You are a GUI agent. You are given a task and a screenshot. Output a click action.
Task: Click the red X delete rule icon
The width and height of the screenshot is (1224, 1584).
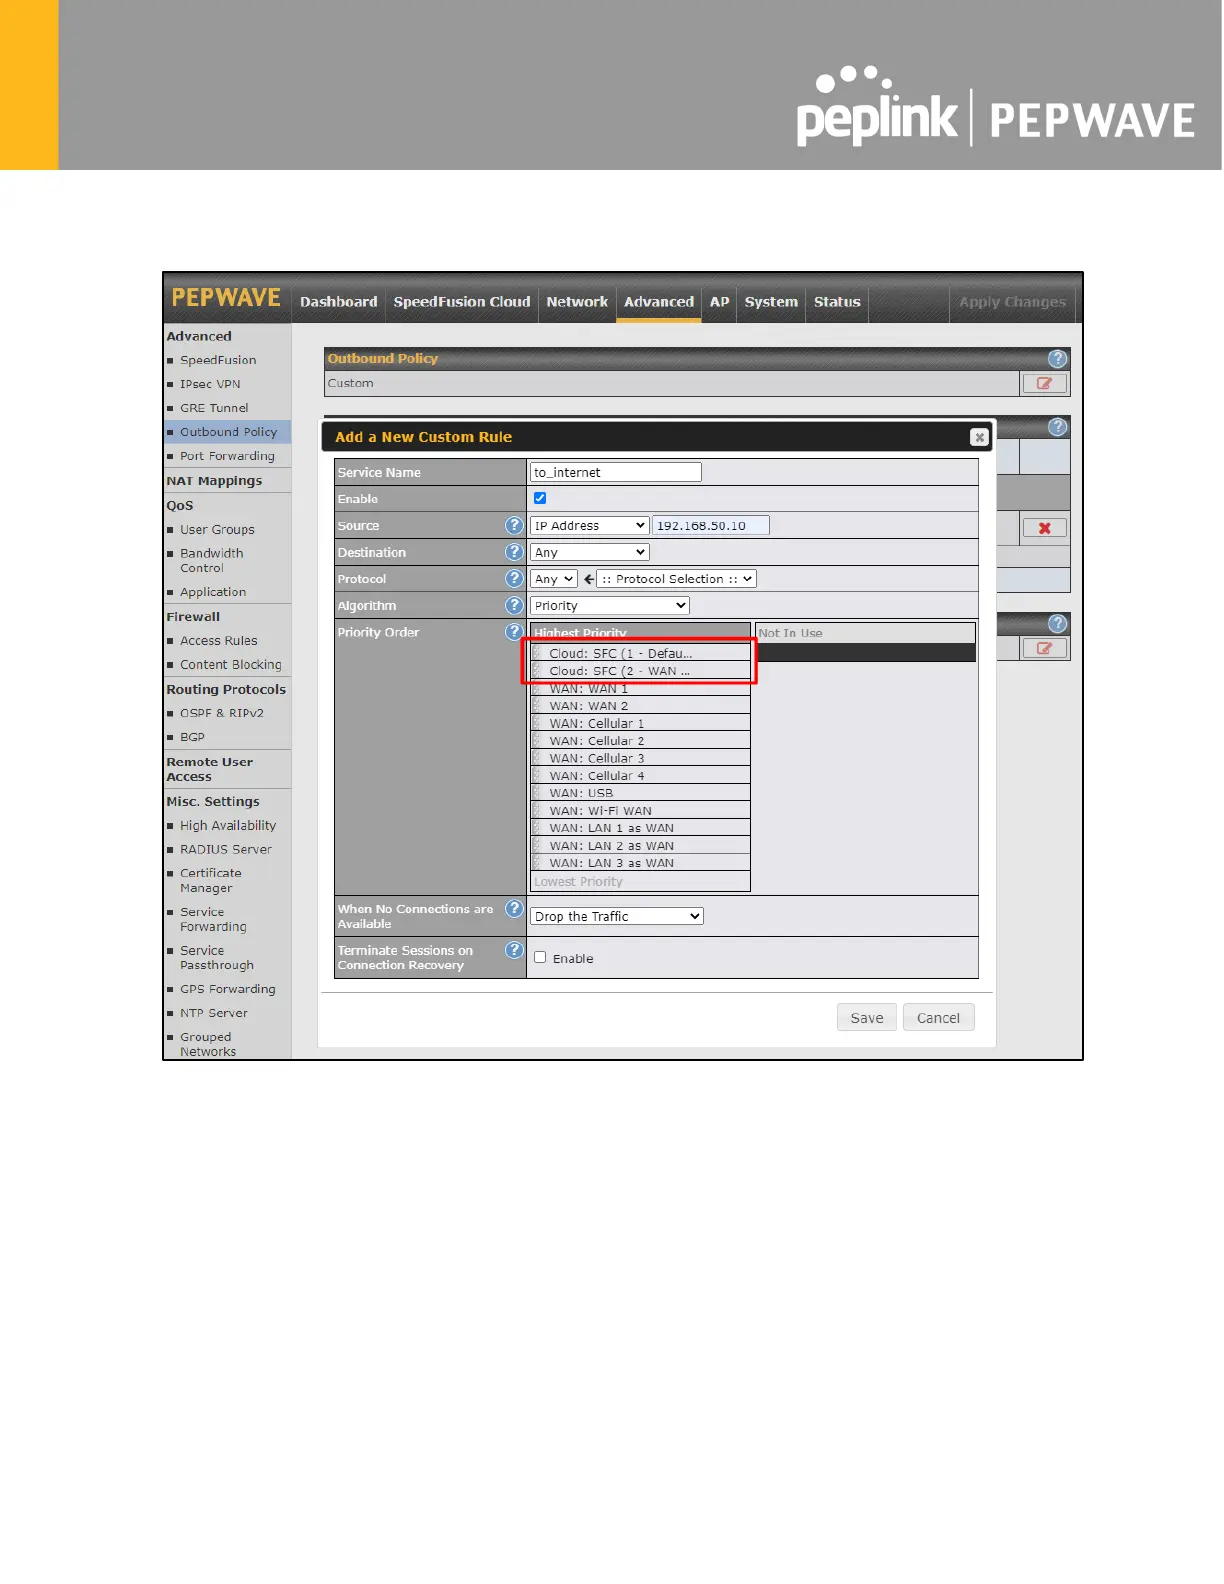coord(1044,528)
